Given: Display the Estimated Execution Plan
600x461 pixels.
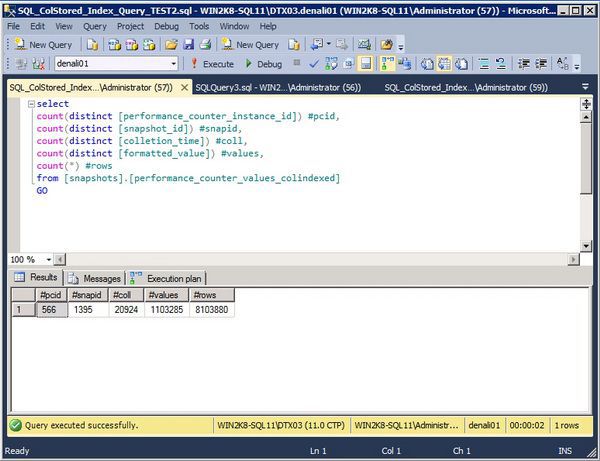Looking at the screenshot, I should [x=331, y=64].
